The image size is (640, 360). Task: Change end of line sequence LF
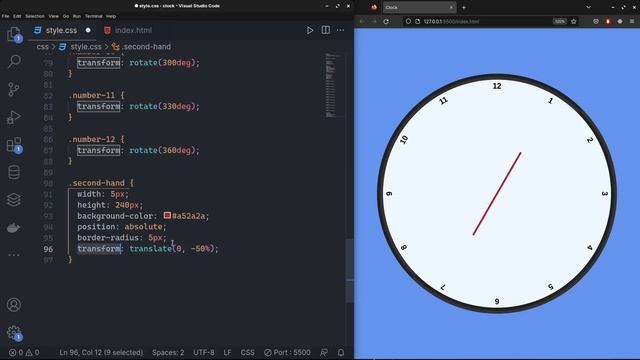[227, 352]
